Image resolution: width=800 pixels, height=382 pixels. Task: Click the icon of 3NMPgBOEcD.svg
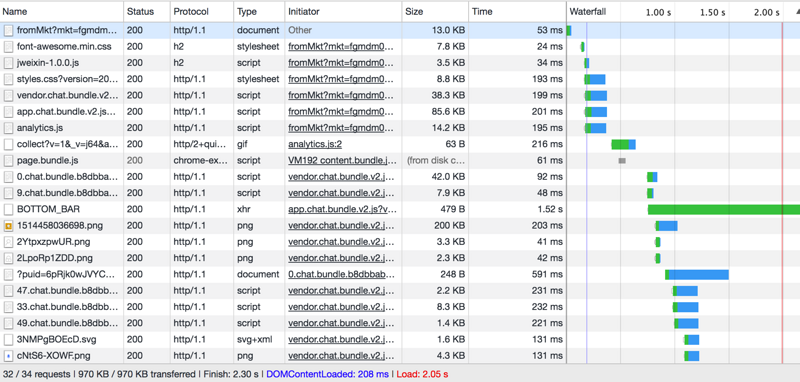point(8,339)
